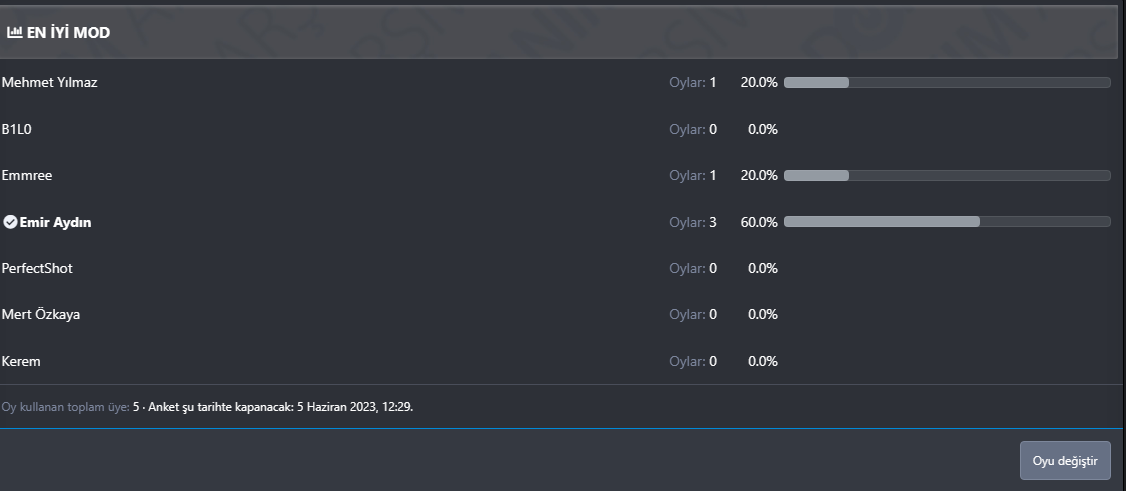Click the Emmree 20% progress bar

click(x=946, y=175)
